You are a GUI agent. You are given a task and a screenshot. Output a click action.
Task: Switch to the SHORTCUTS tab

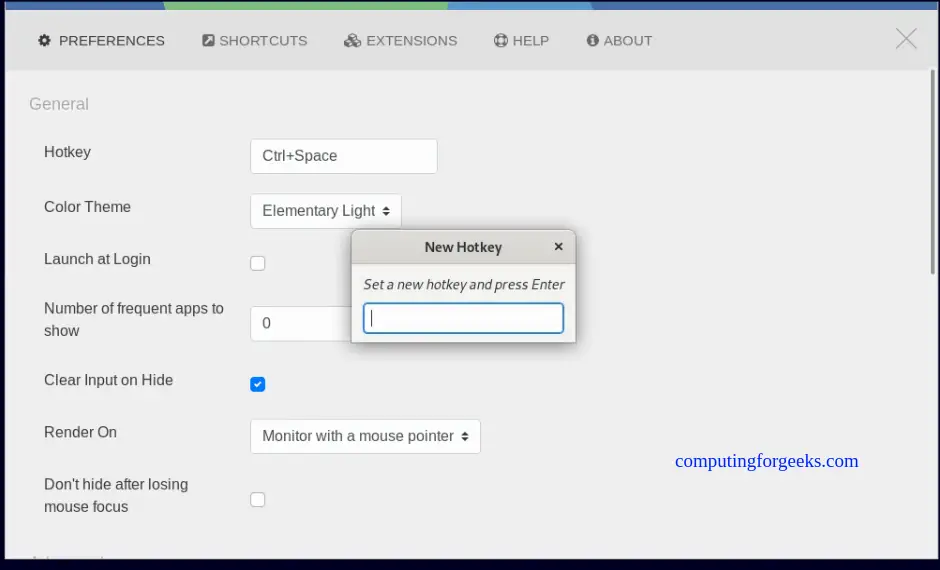(x=255, y=40)
